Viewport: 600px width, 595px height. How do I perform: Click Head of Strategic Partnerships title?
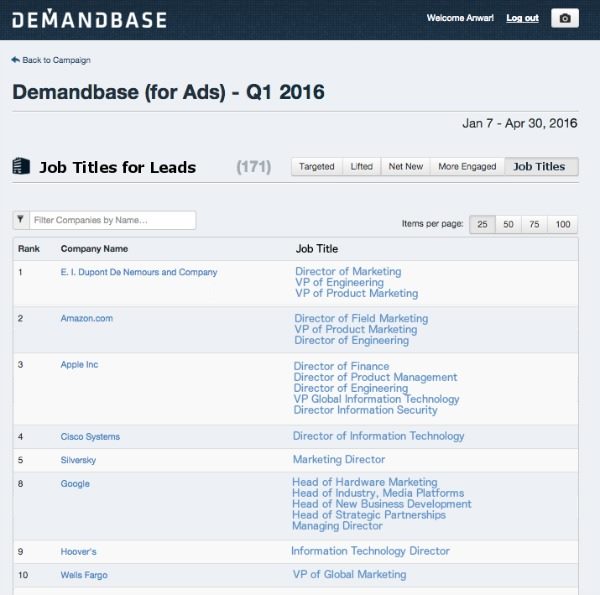tap(369, 515)
